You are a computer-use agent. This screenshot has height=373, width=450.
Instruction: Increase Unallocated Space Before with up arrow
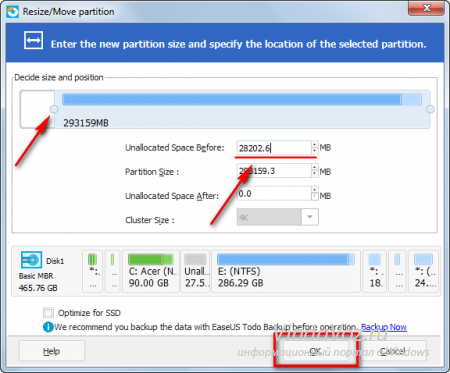(x=314, y=144)
